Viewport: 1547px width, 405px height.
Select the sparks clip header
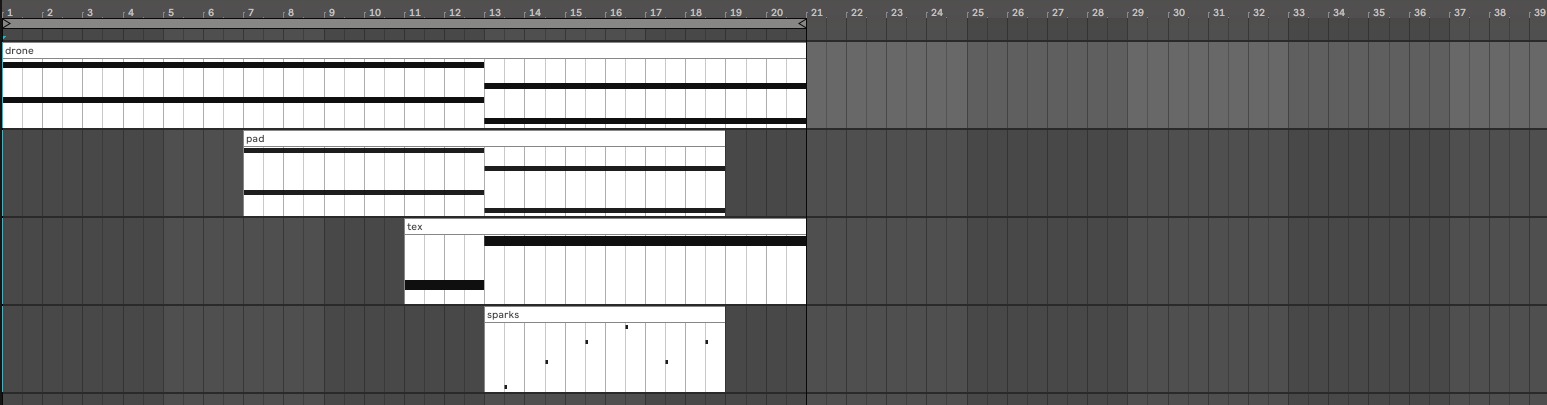pyautogui.click(x=605, y=314)
